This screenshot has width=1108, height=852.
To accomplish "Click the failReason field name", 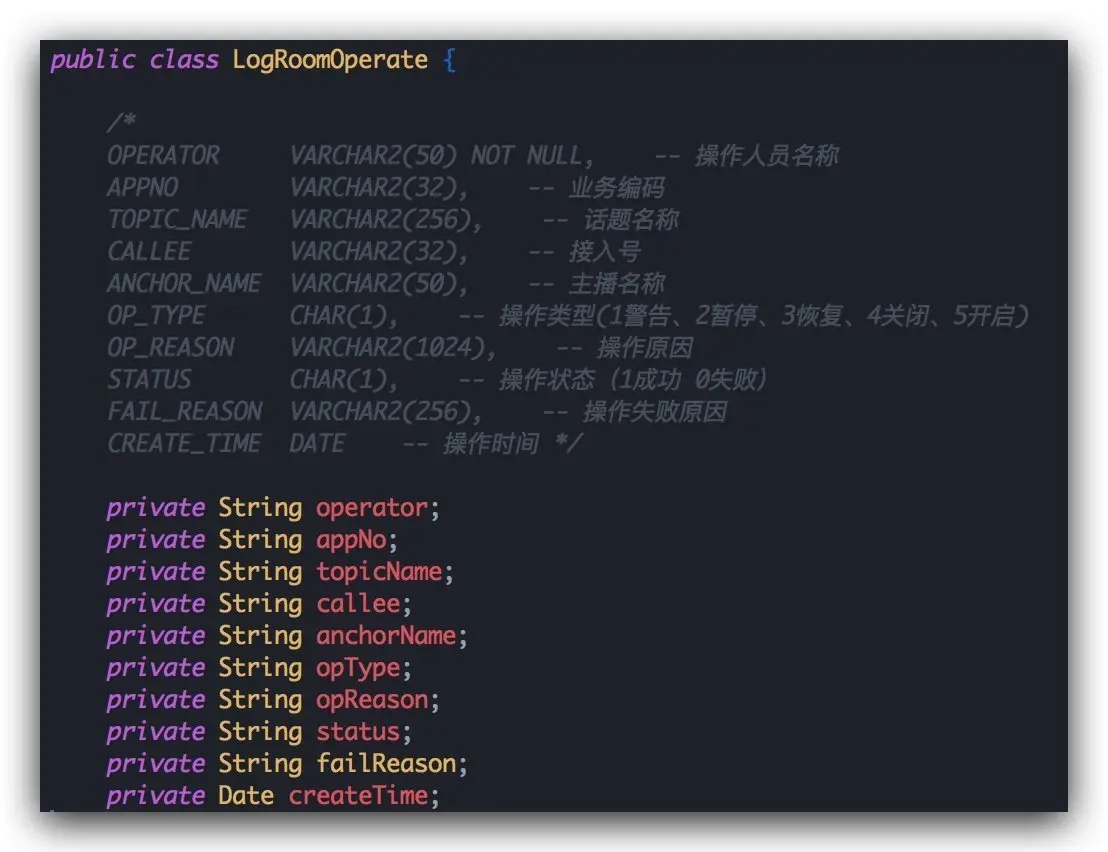I will tap(385, 764).
